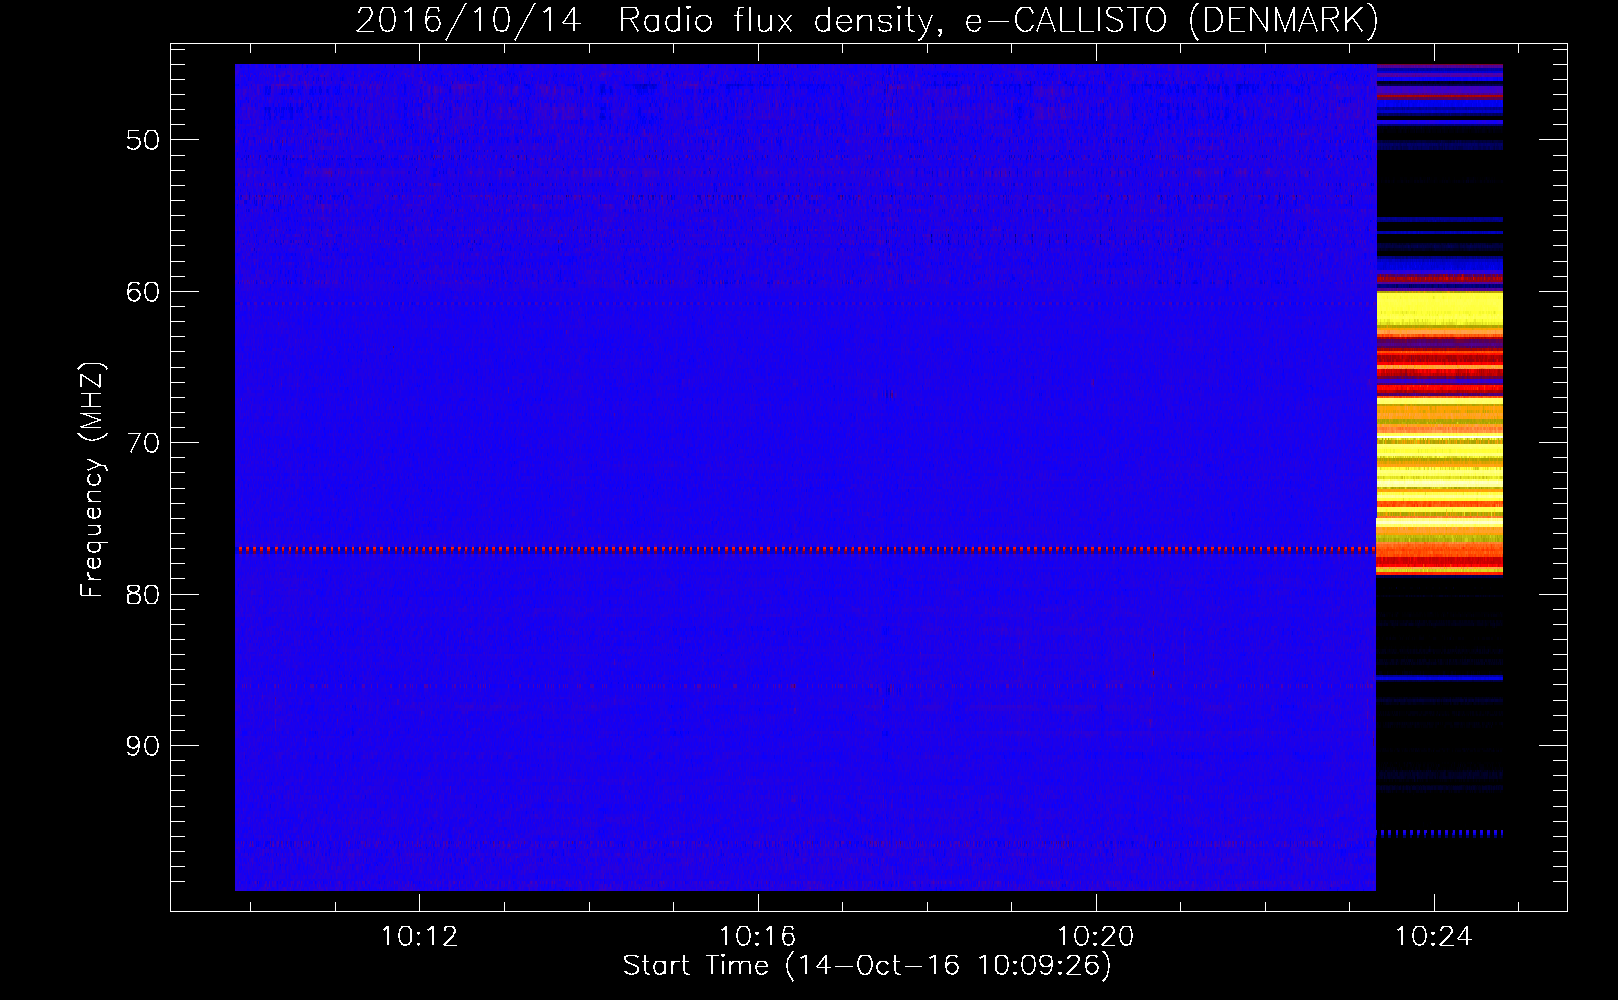Screen dimensions: 1618x1000
Task: Click the blue dotted line near 96 MHz at right
Action: (1439, 832)
